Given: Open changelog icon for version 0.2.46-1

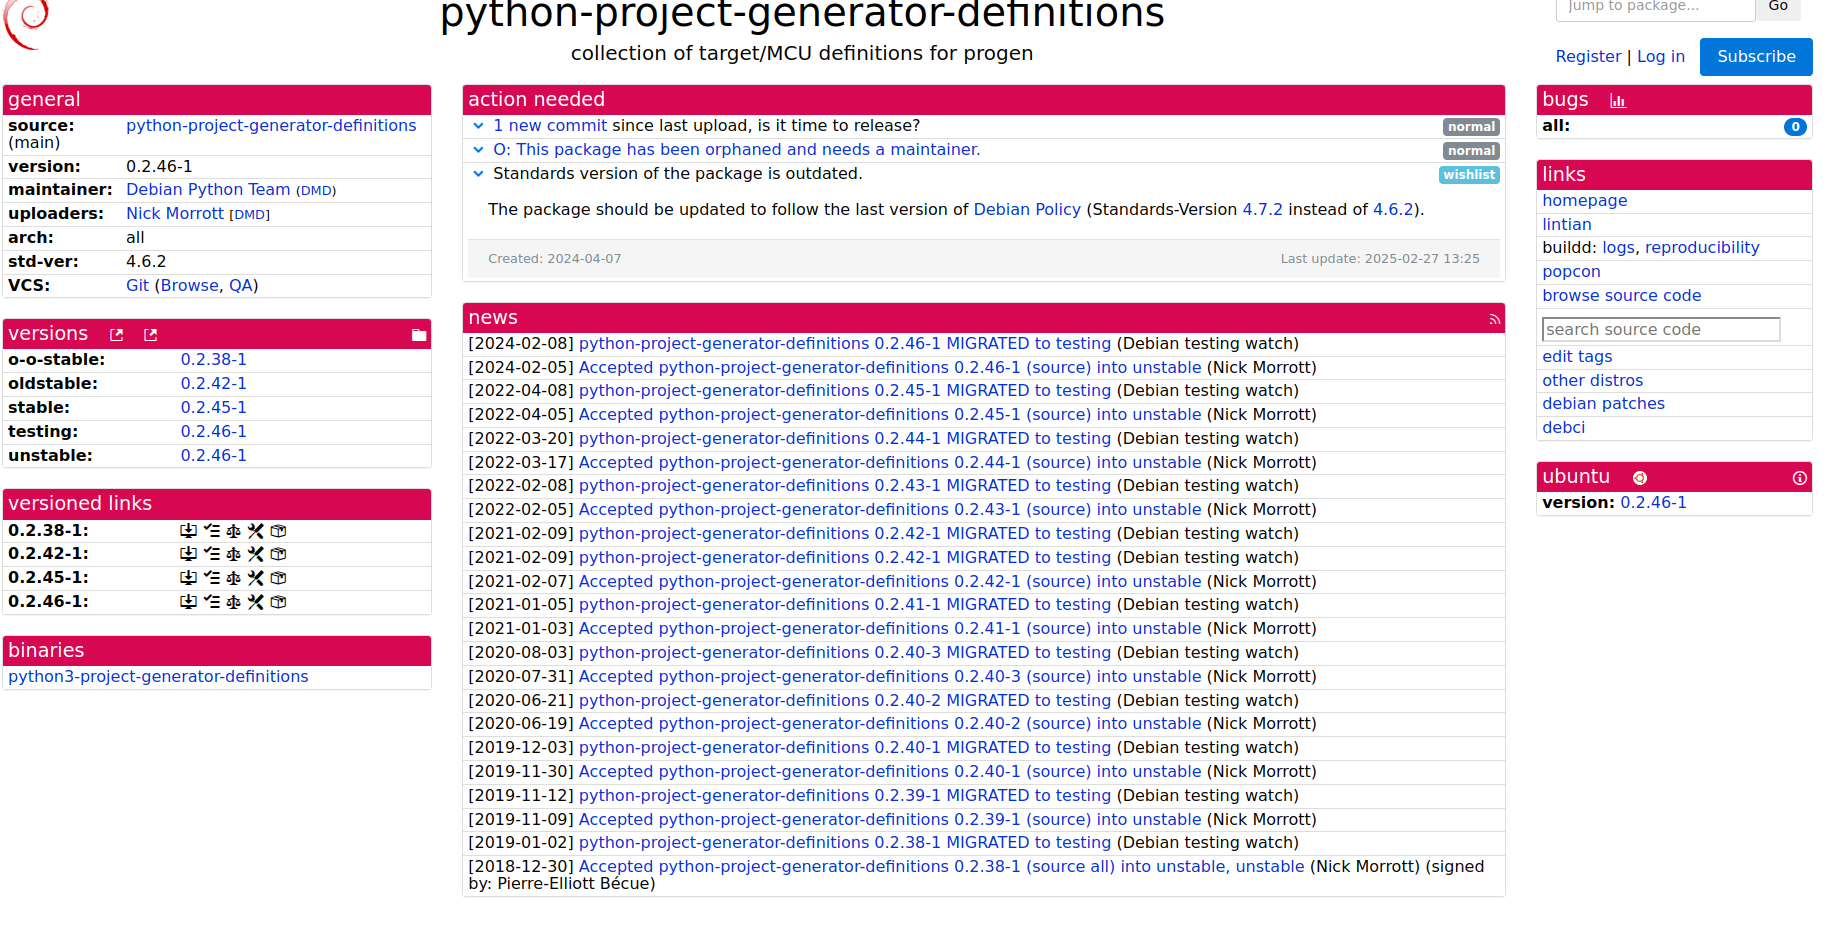Looking at the screenshot, I should (211, 602).
